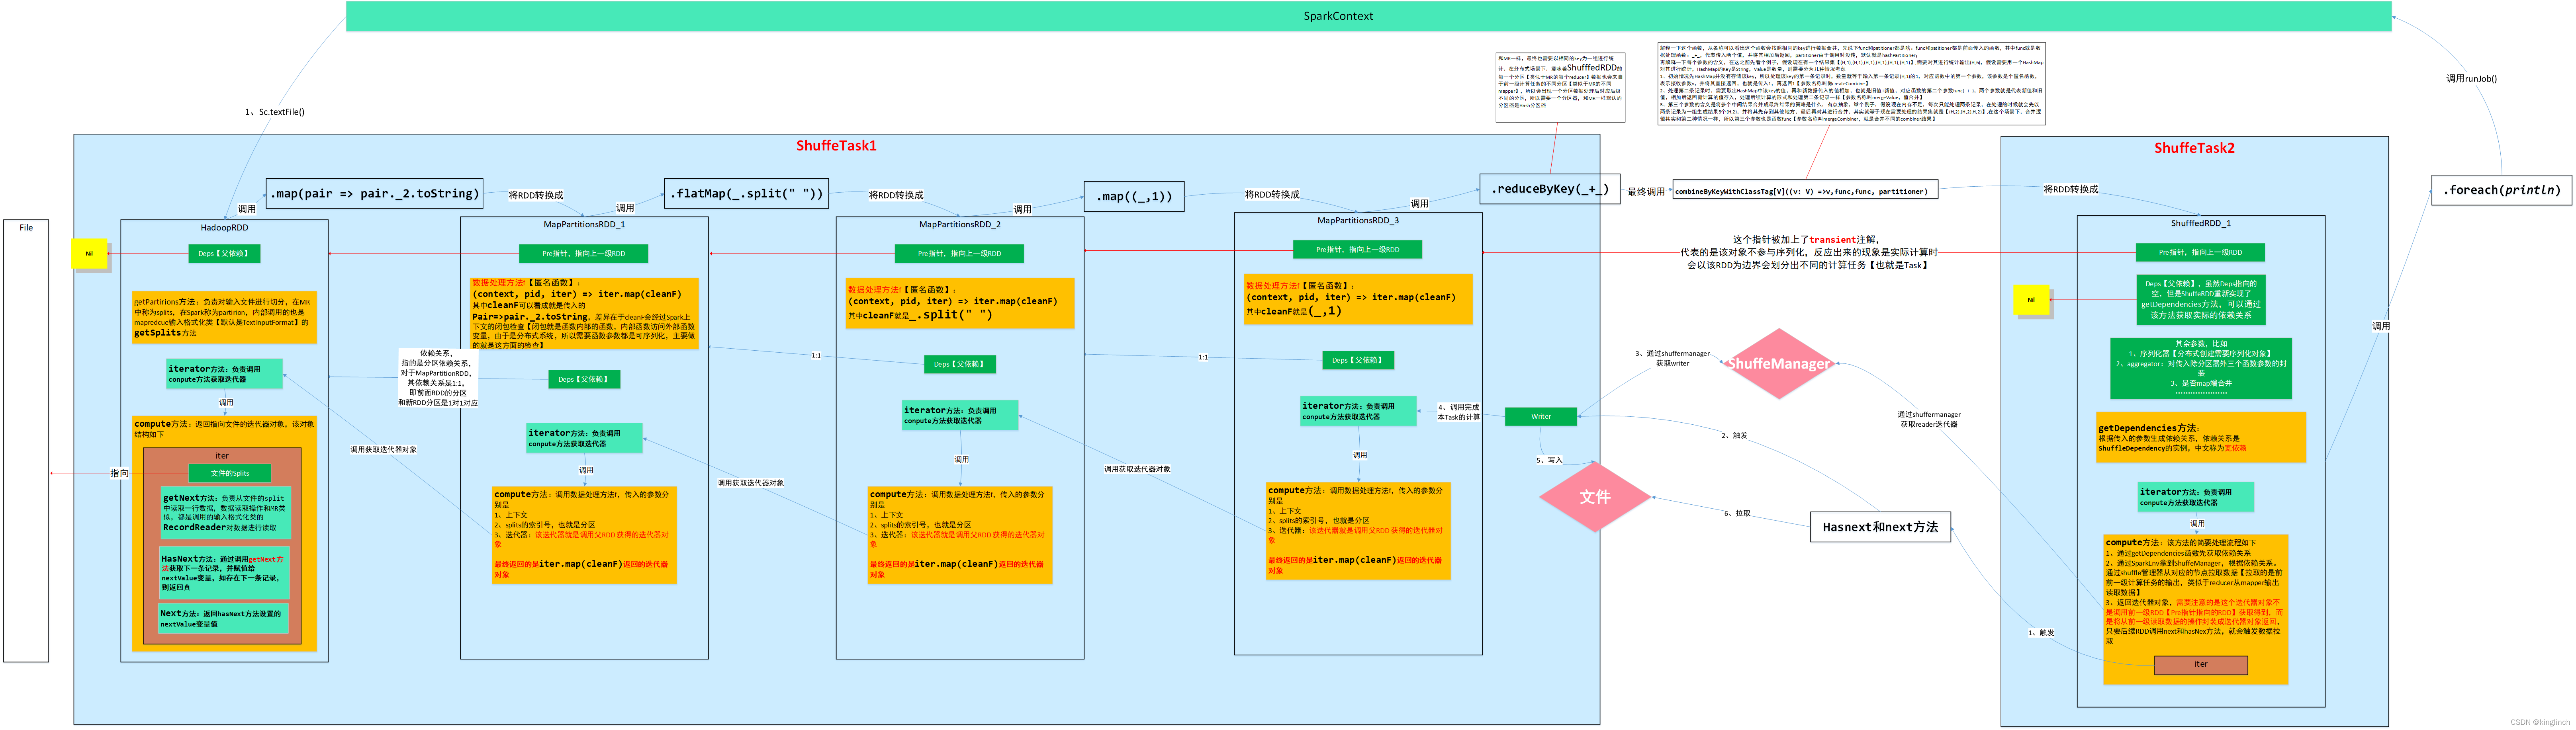
Task: Click the MapPartitionsRDD_3 label
Action: 1358,220
